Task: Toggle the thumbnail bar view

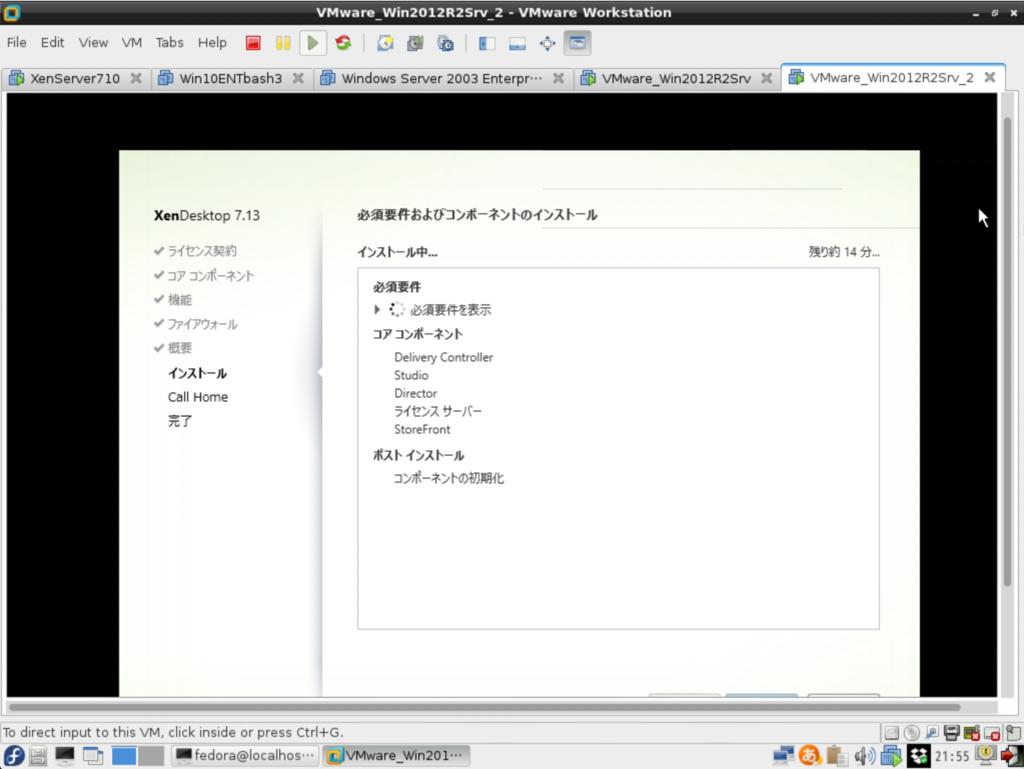Action: [517, 43]
